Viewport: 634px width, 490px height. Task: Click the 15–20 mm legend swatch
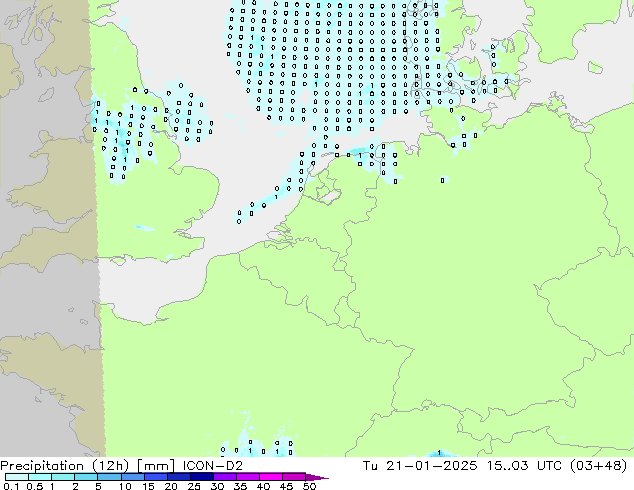point(155,477)
